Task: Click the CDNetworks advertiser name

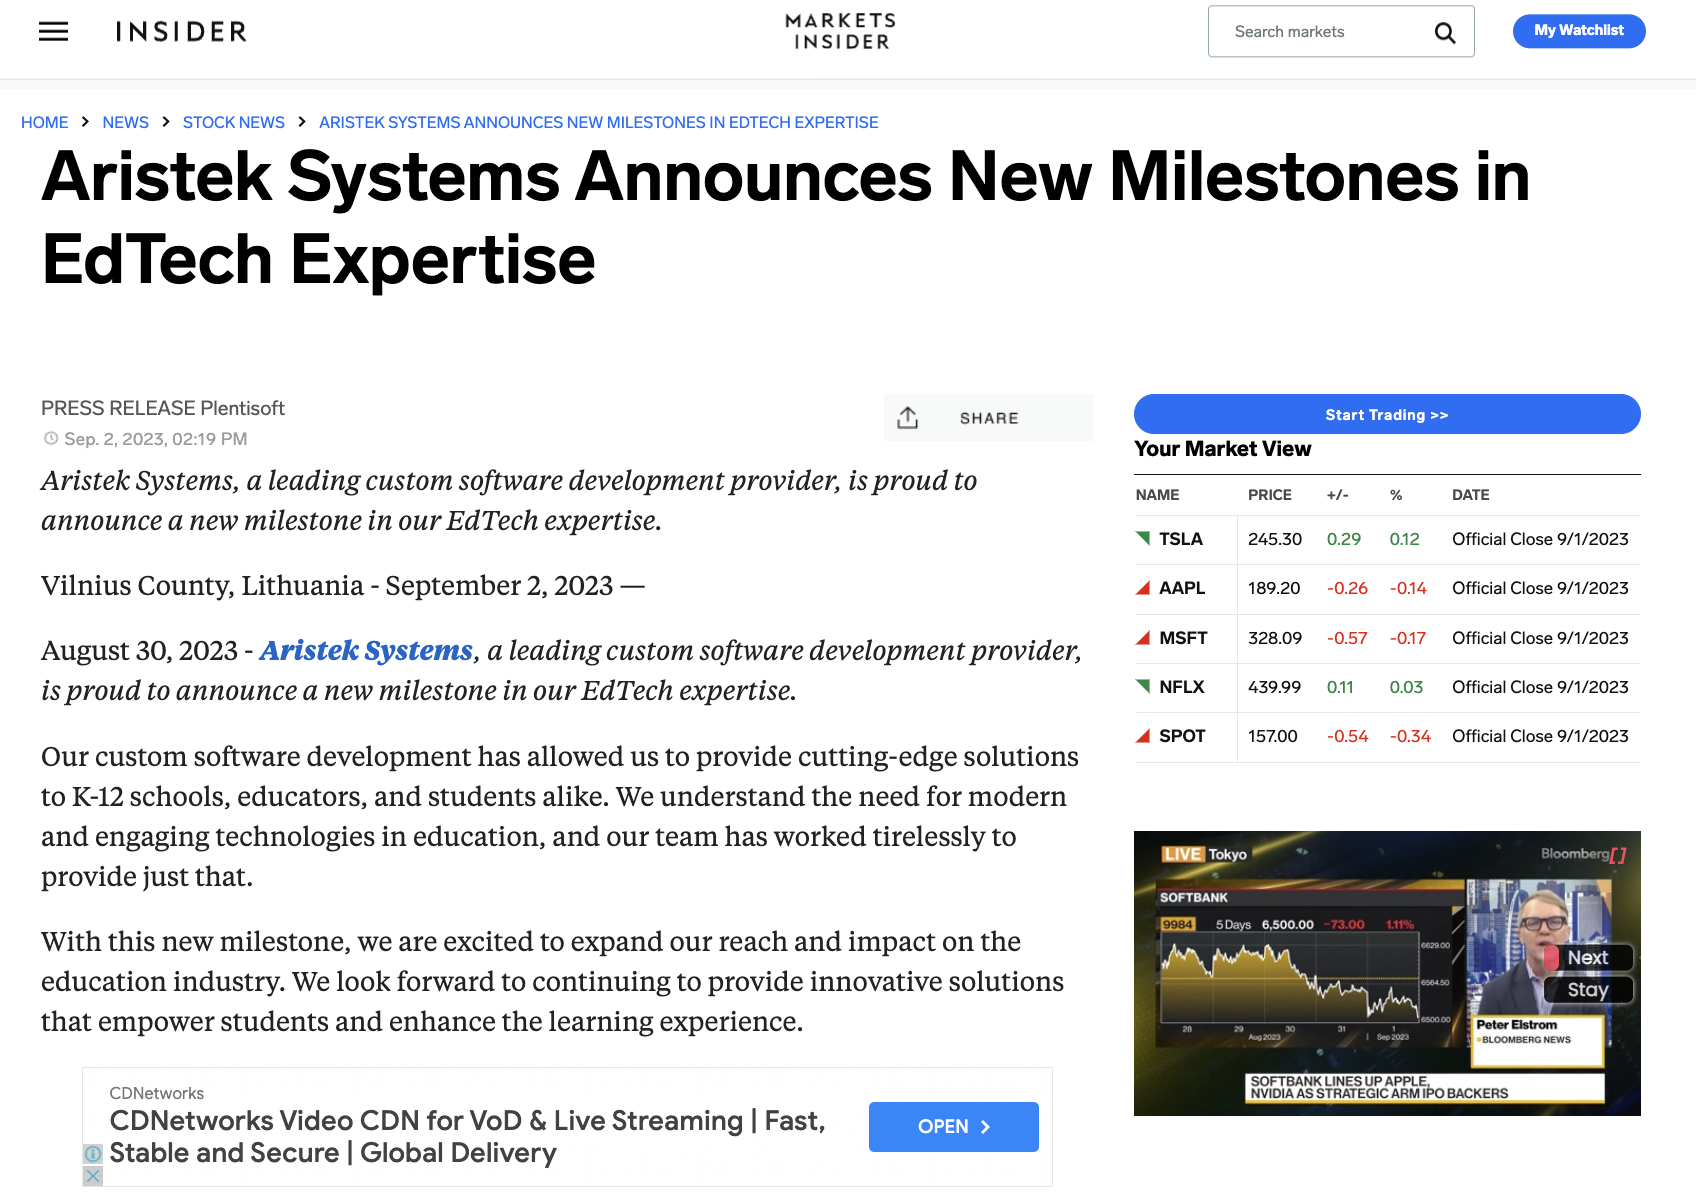Action: 157,1093
